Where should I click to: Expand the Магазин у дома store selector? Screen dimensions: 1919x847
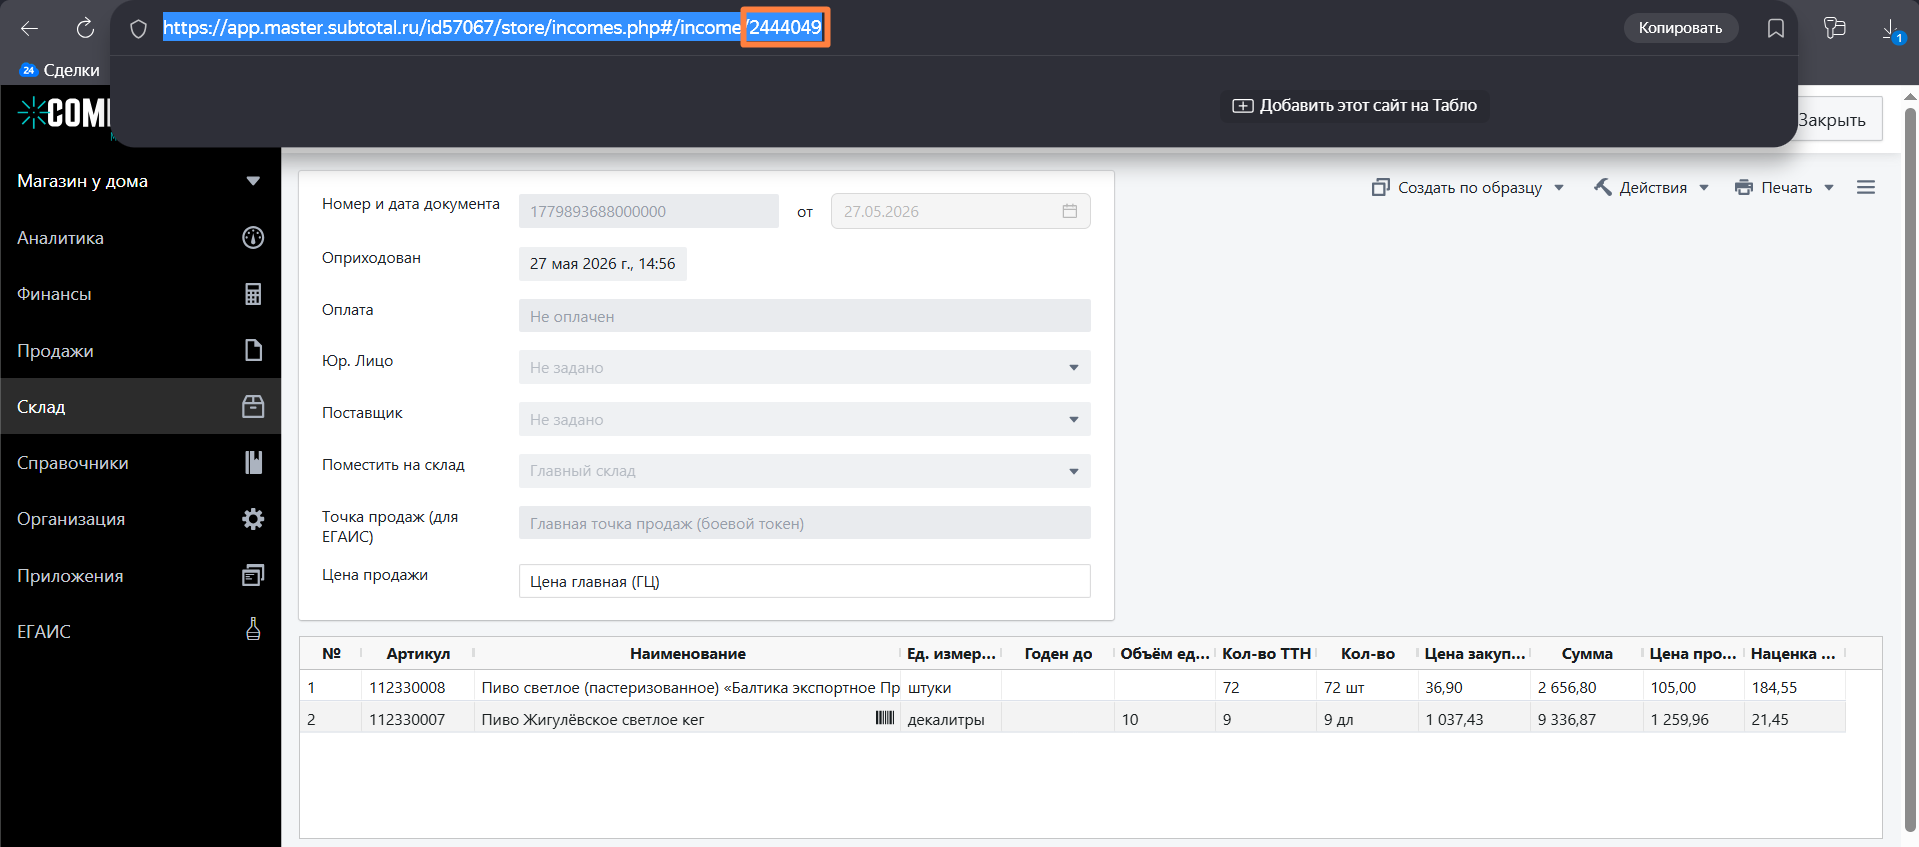[x=139, y=181]
